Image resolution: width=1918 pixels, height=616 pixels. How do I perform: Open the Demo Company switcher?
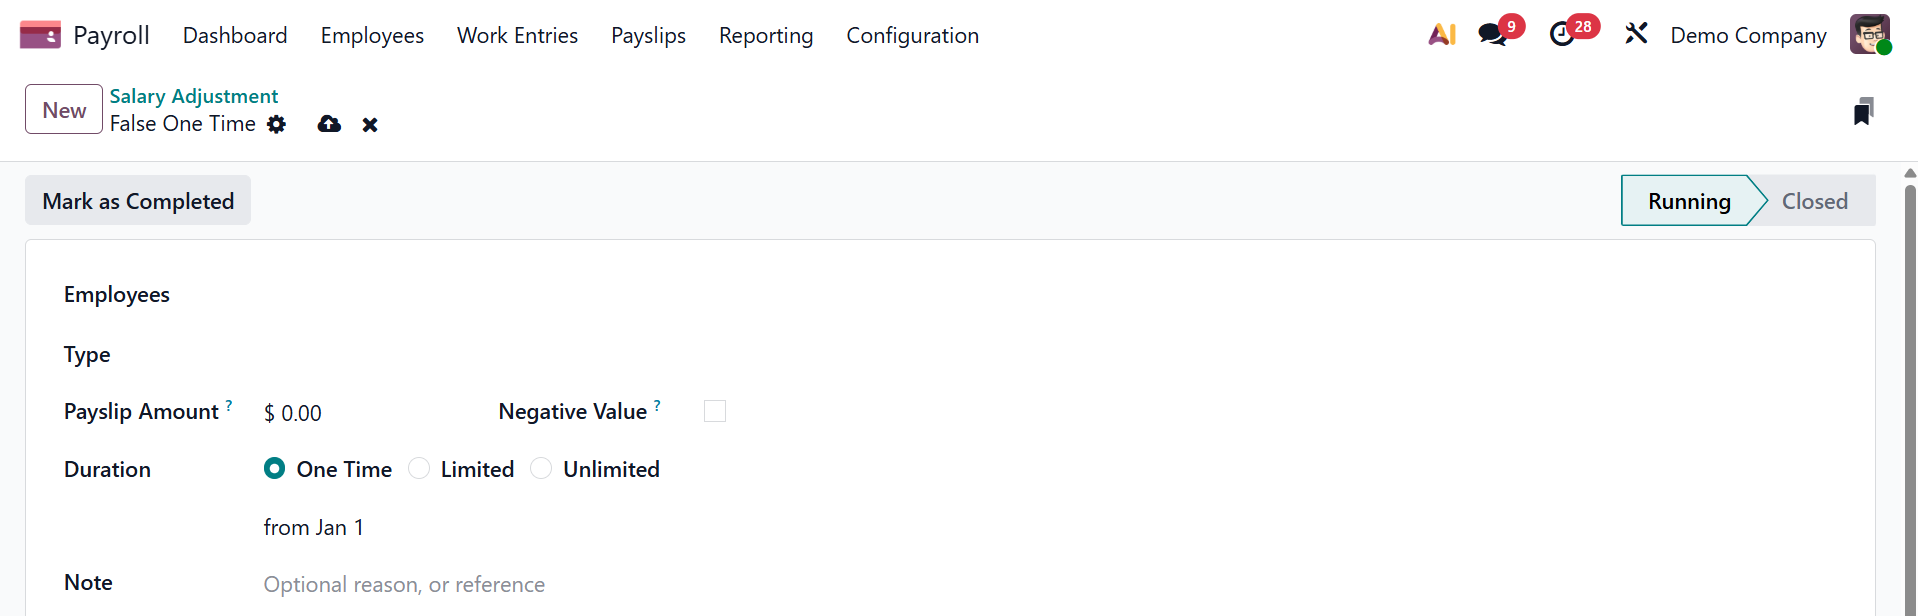pyautogui.click(x=1748, y=36)
